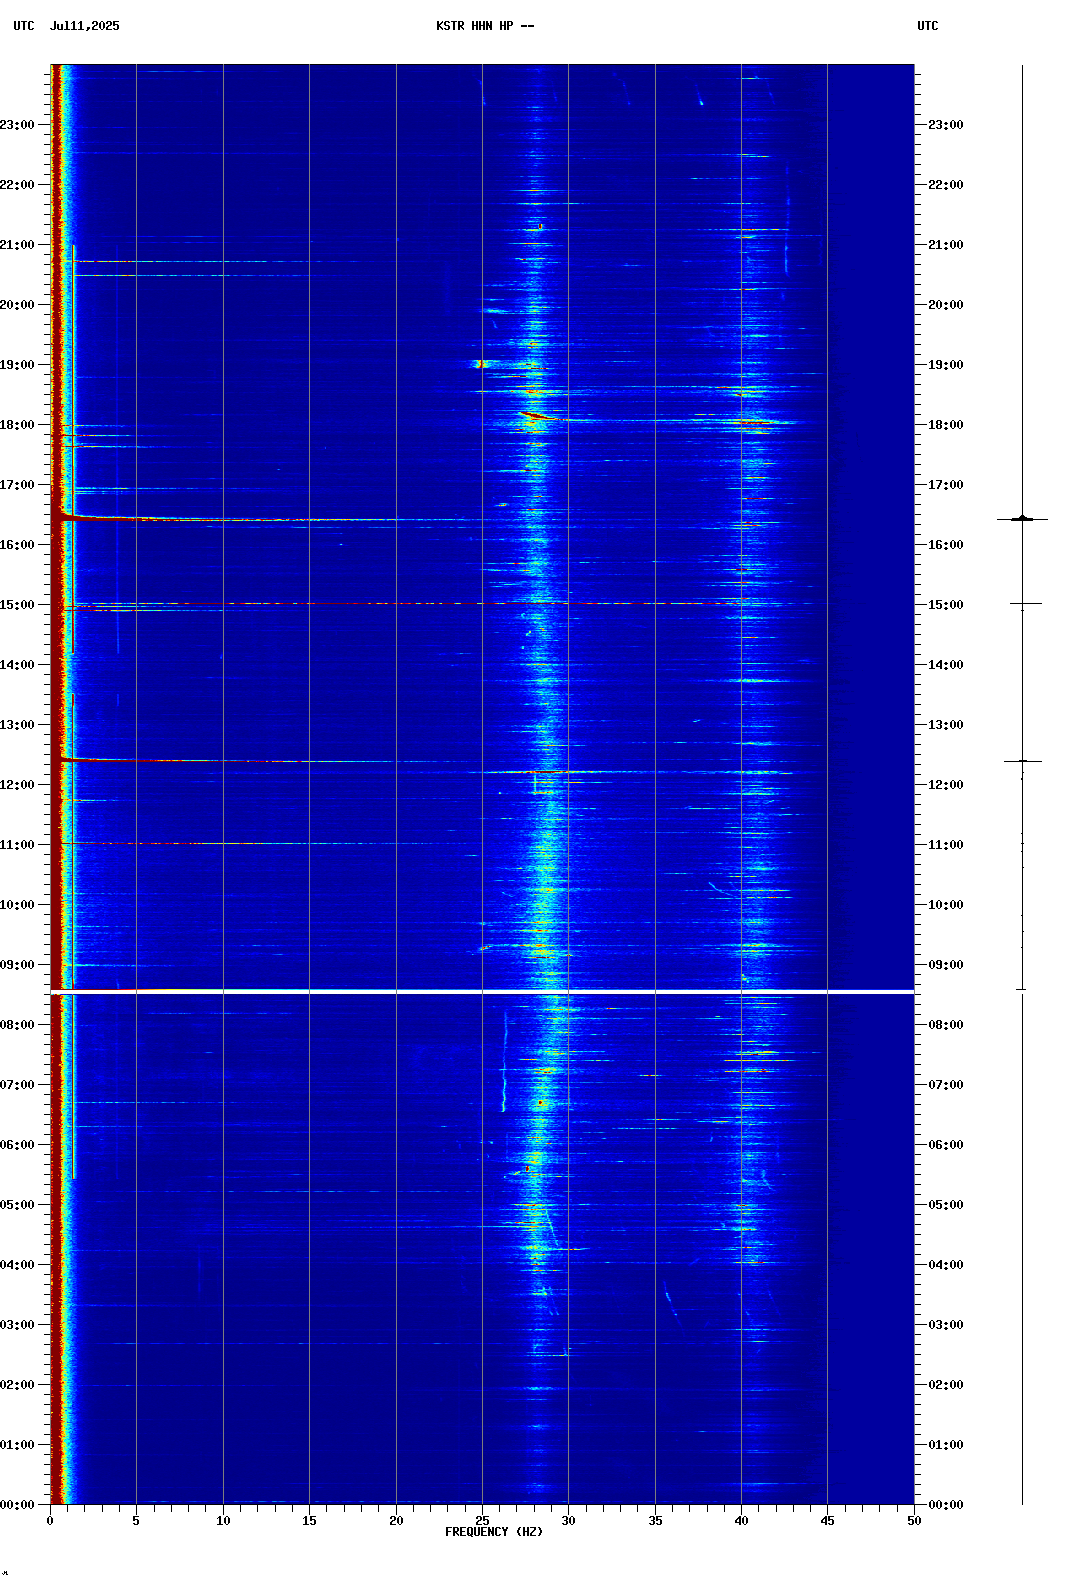Click the seismogram amplitude tick near 15:00
Viewport: 1066px width, 1584px height.
(x=1025, y=604)
